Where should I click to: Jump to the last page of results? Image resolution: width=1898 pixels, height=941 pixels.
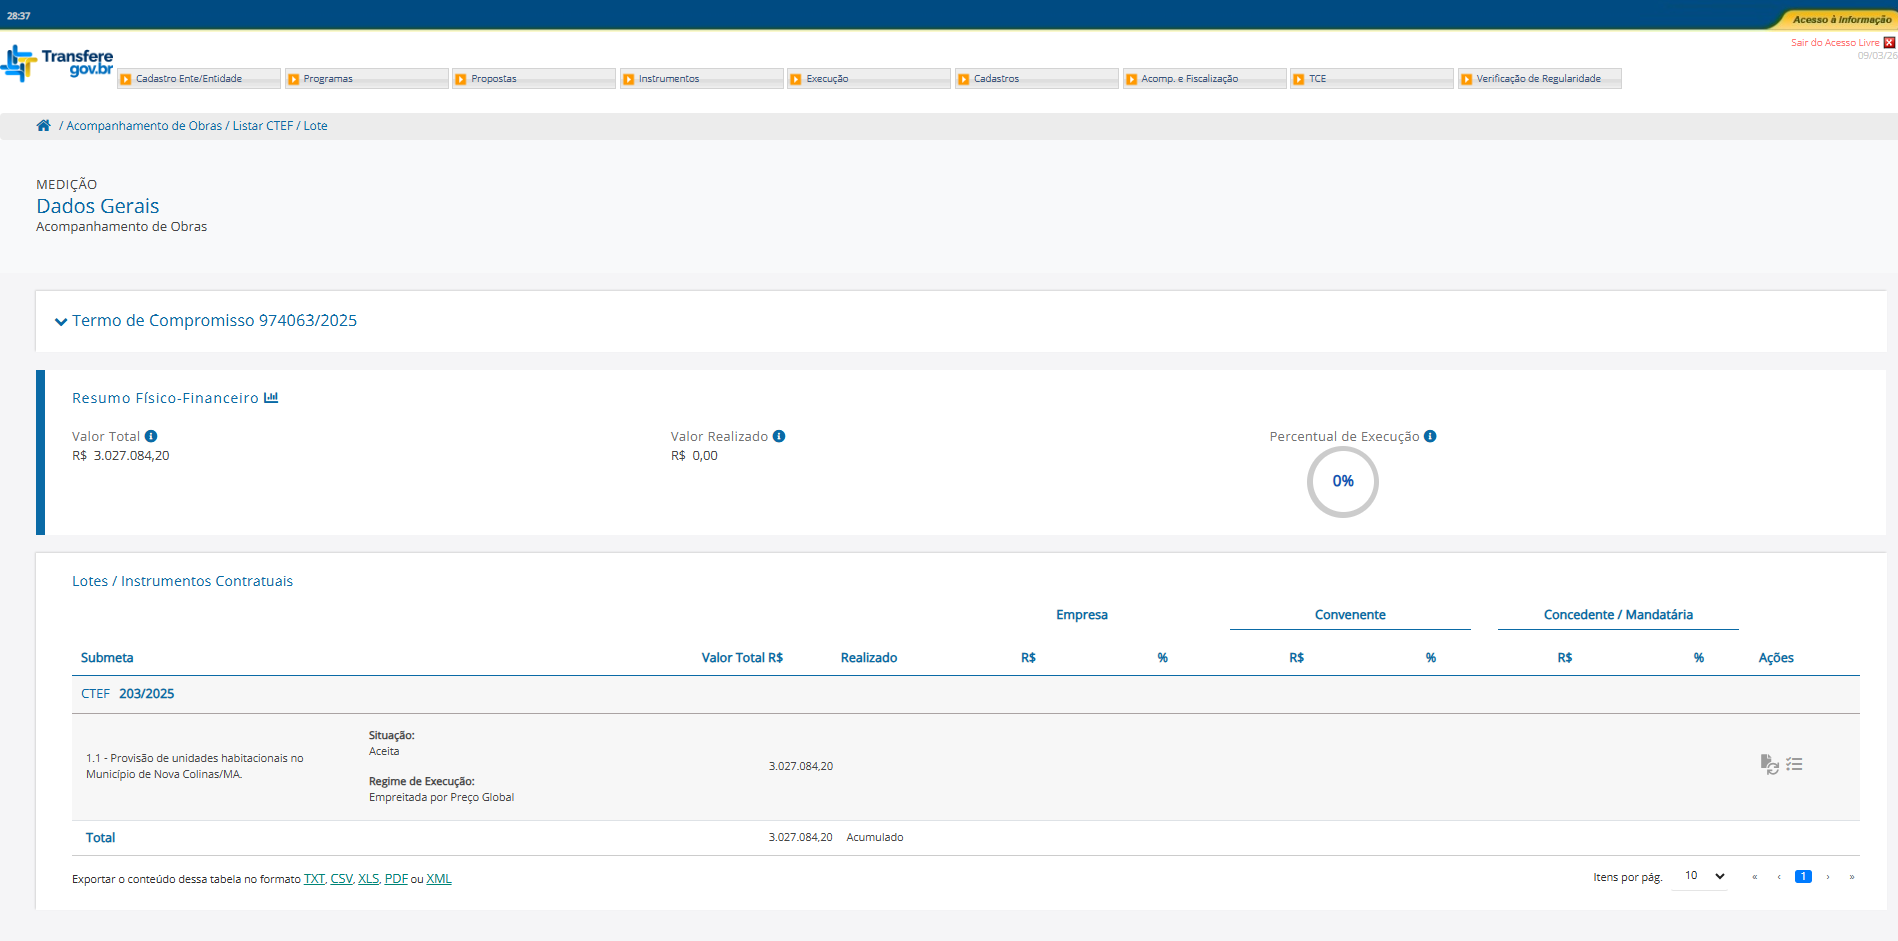point(1852,877)
